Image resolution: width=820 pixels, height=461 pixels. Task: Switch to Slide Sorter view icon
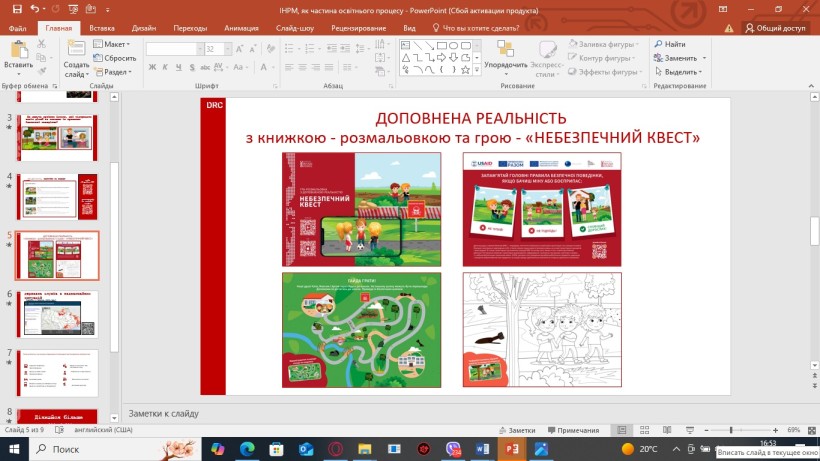644,430
